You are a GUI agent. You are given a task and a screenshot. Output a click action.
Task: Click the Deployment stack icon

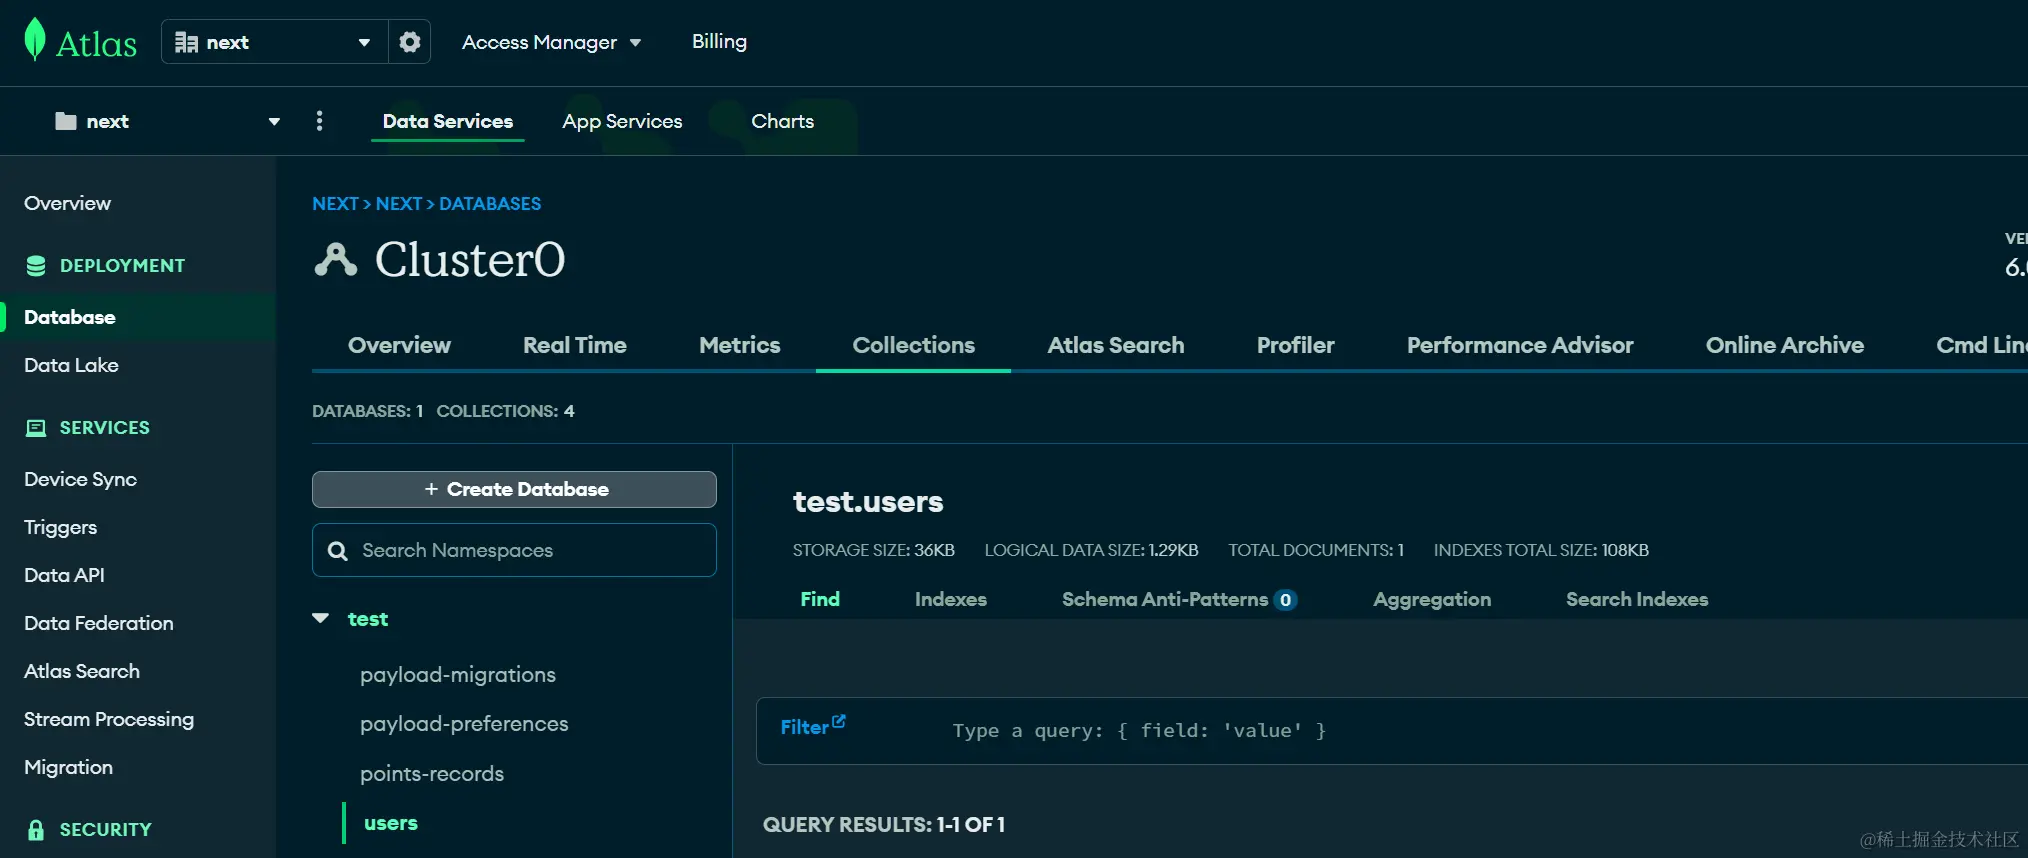[x=36, y=266]
